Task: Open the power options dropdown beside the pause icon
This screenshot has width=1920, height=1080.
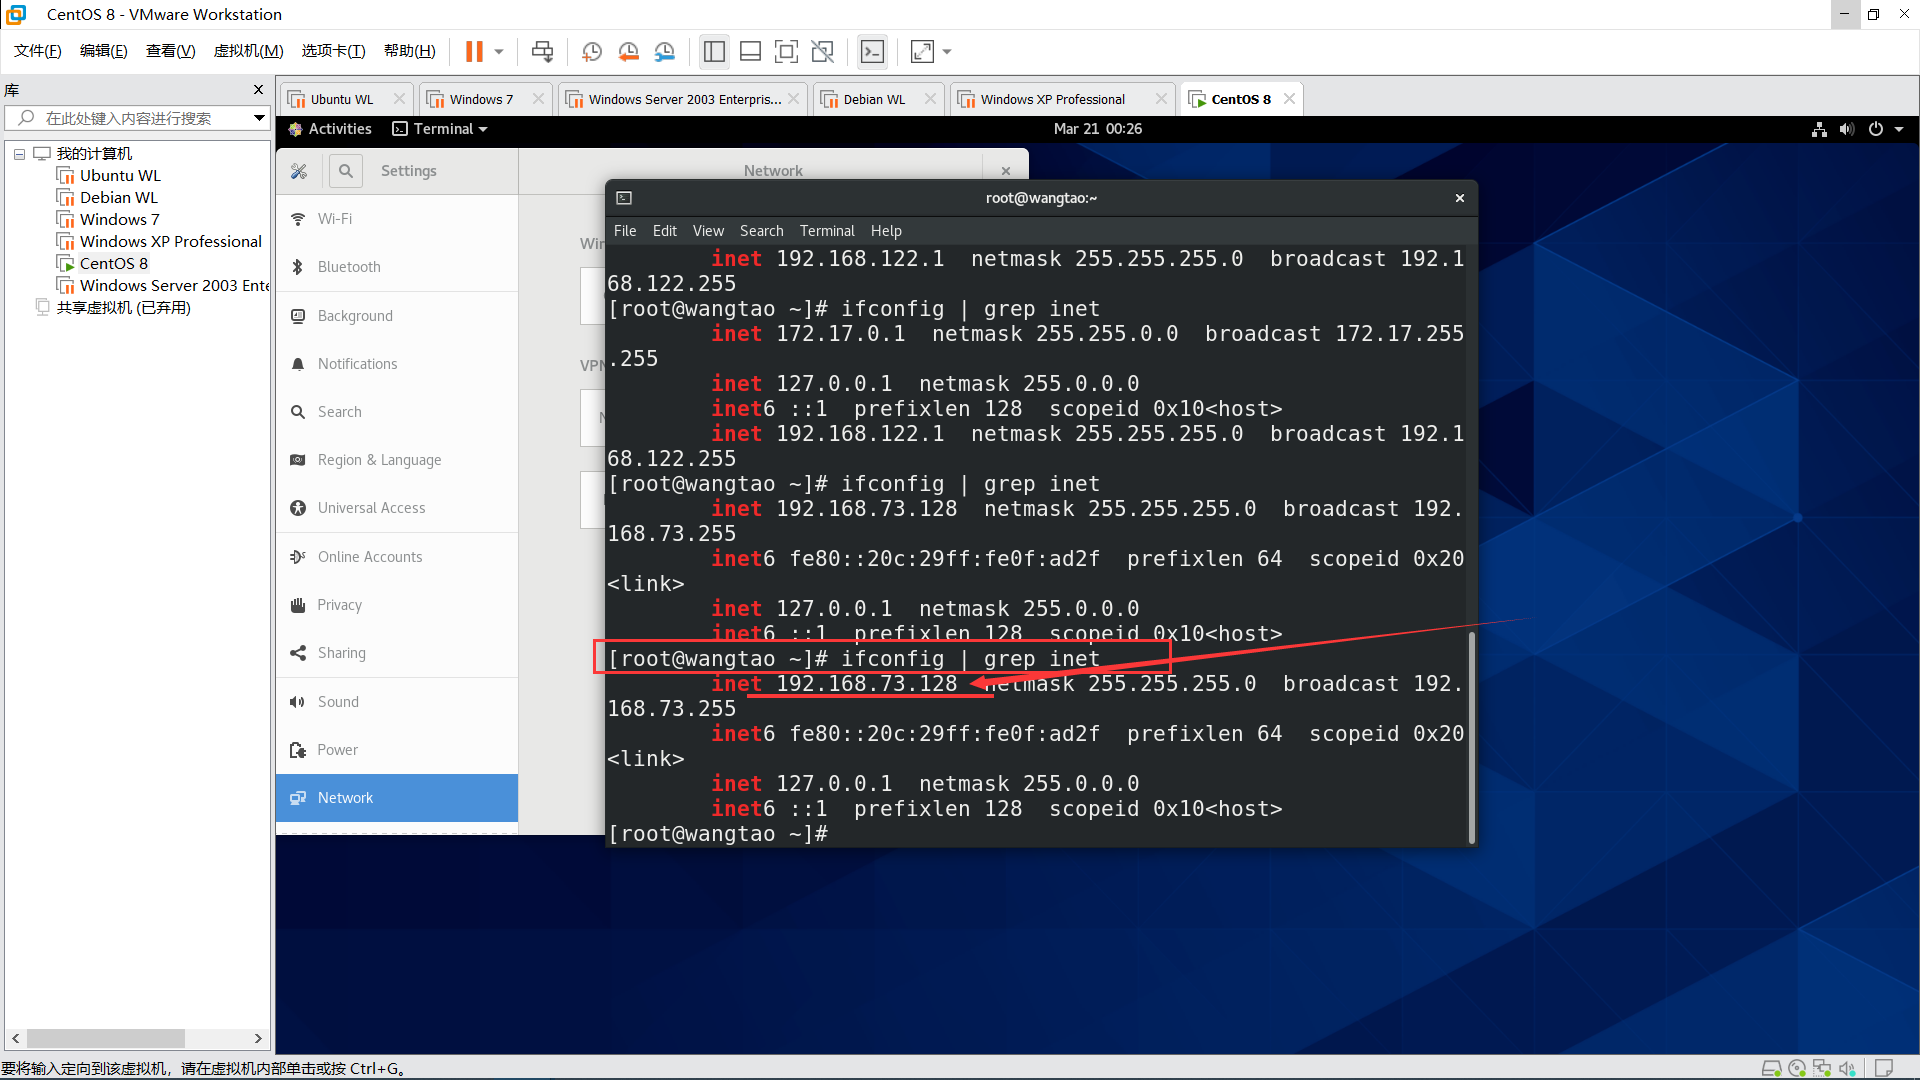Action: tap(499, 51)
